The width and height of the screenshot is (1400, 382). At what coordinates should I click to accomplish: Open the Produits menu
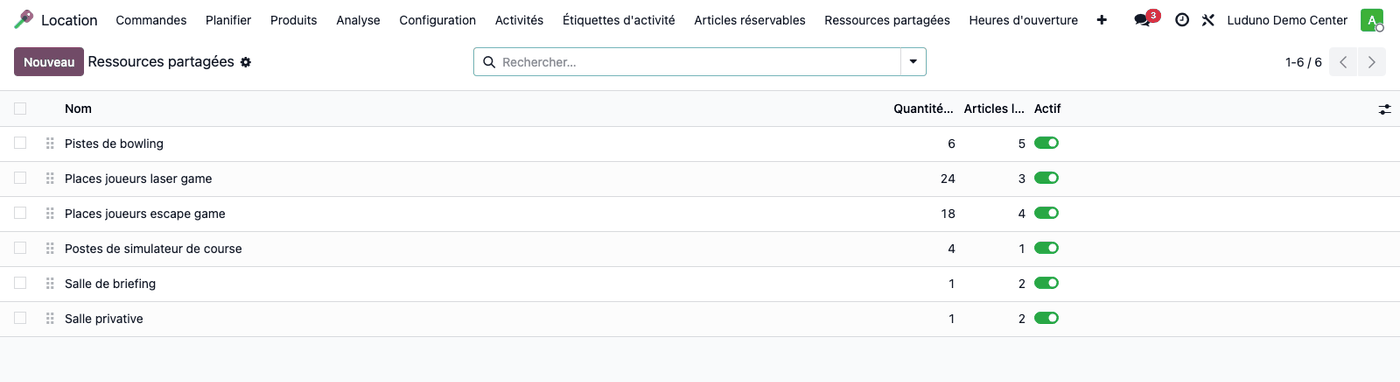click(294, 20)
